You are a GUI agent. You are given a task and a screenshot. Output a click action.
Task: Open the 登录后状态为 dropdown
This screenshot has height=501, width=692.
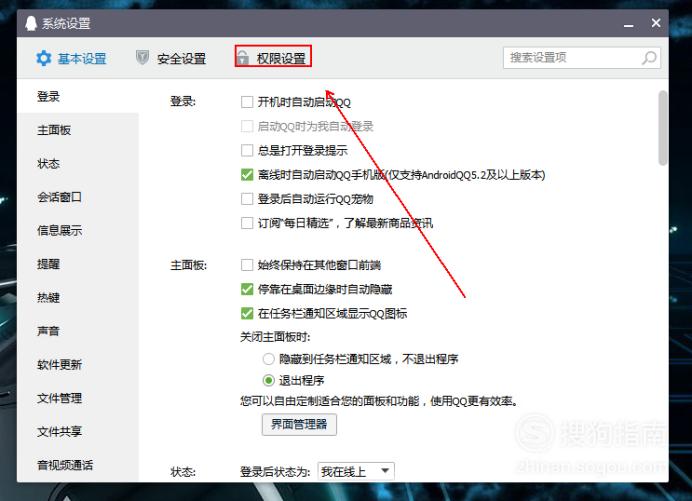(356, 471)
